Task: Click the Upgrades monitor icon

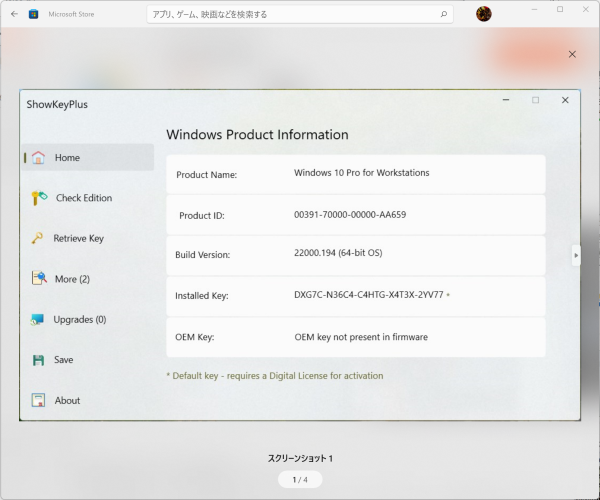Action: pos(38,319)
